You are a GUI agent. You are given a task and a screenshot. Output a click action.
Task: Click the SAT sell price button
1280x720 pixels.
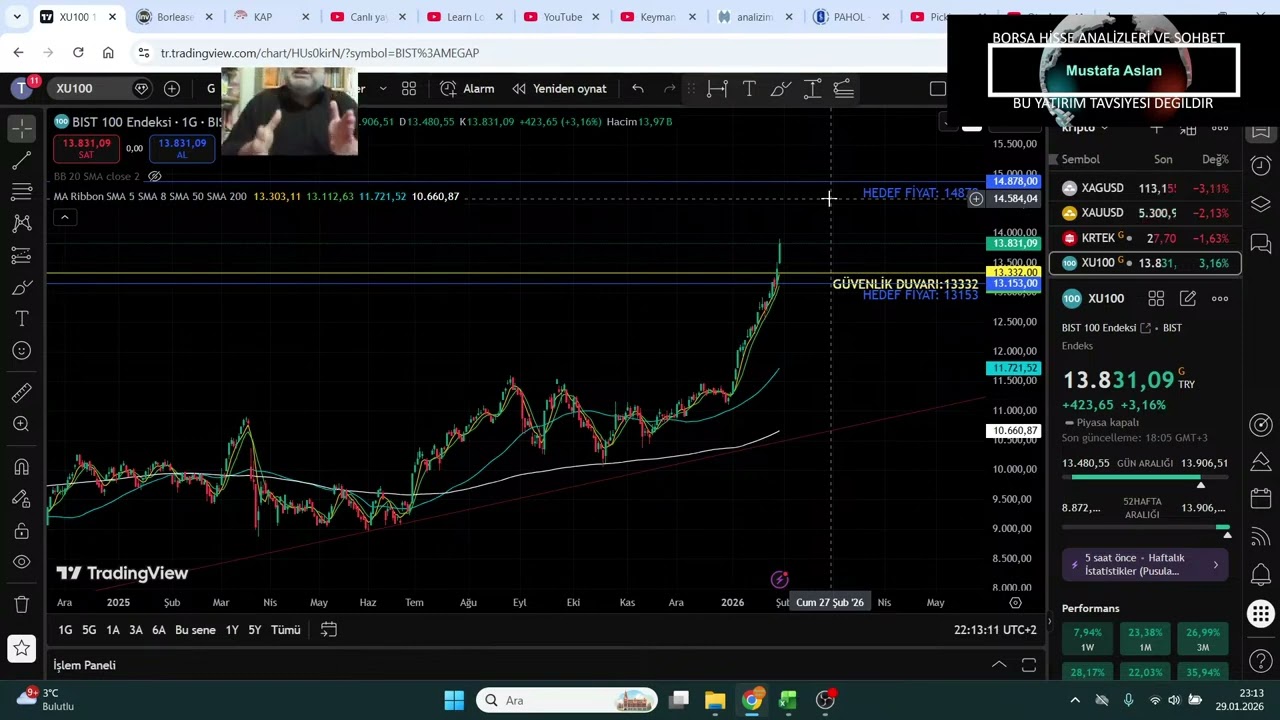tap(86, 148)
